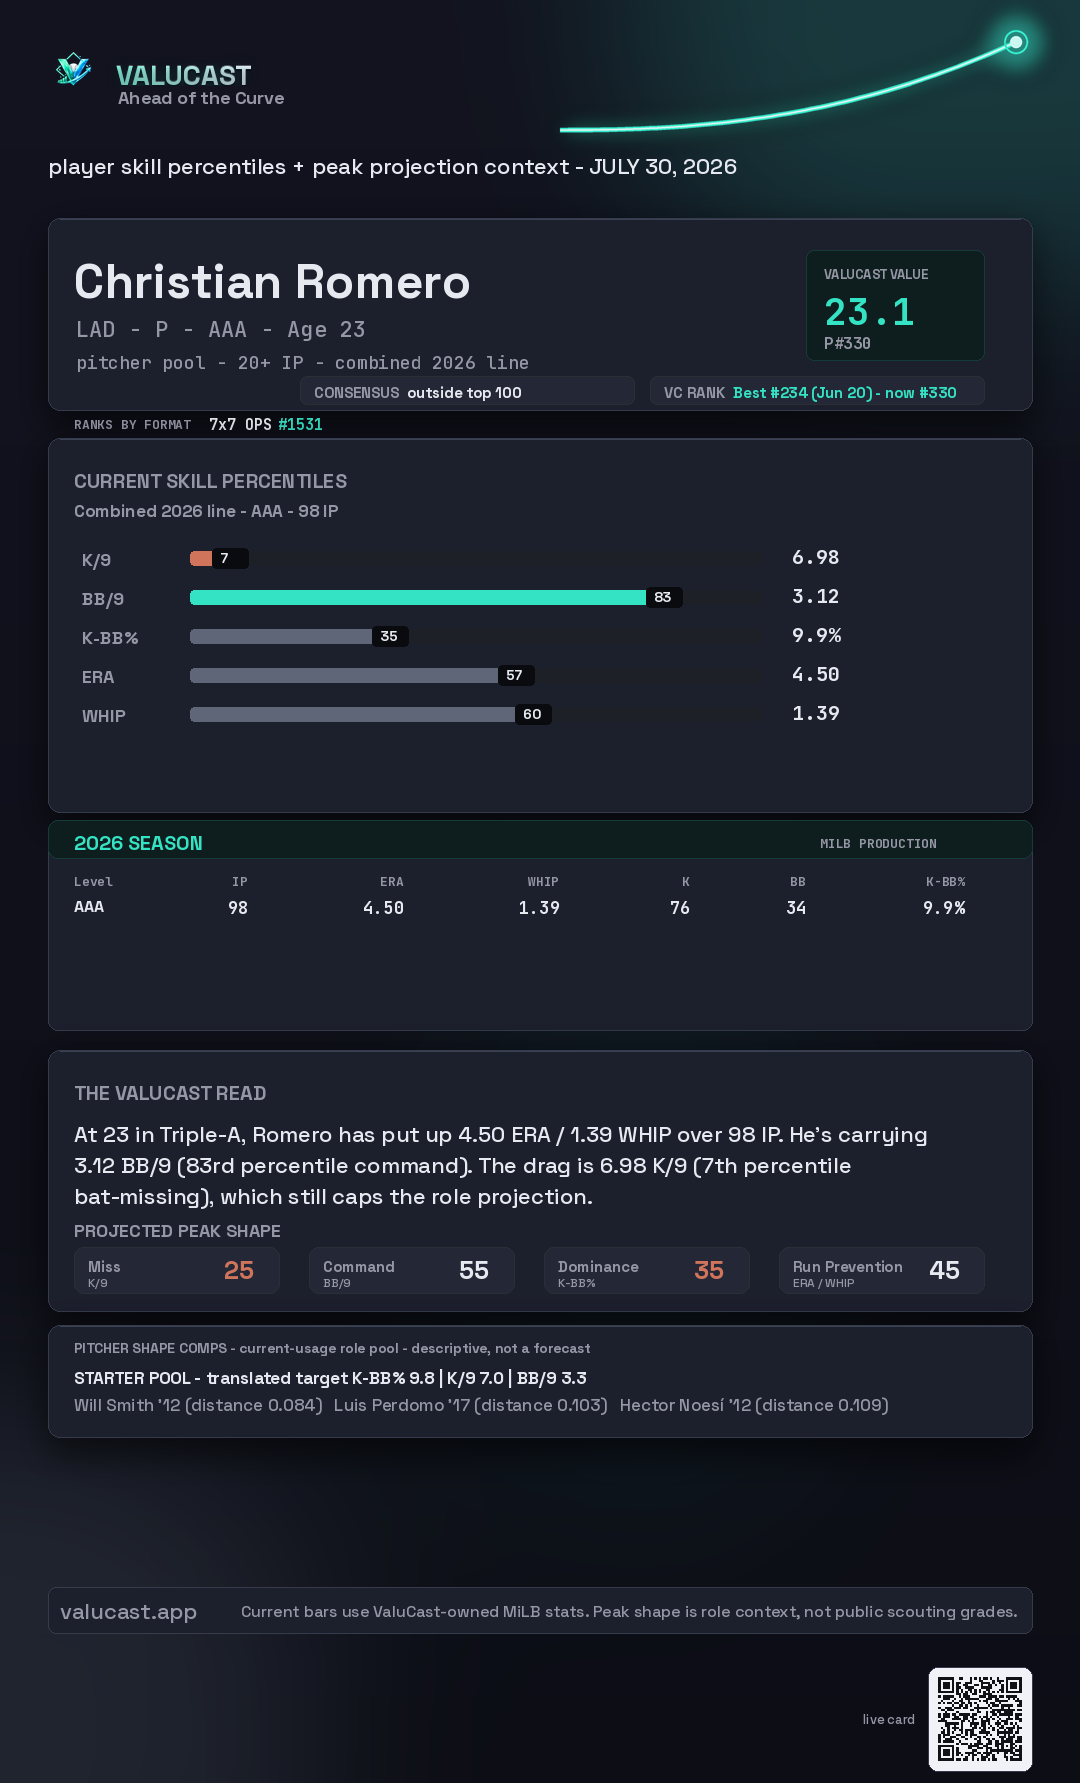Viewport: 1080px width, 1783px height.
Task: Click the Will Smith '12 comp
Action: [x=198, y=1405]
